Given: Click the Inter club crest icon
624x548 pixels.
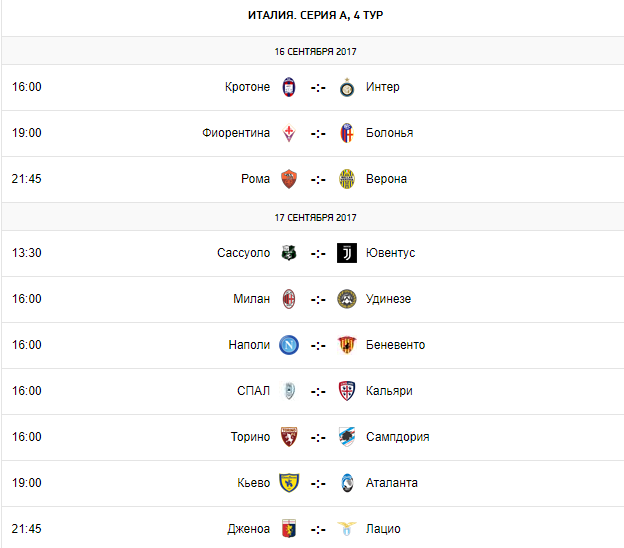Looking at the screenshot, I should [347, 87].
